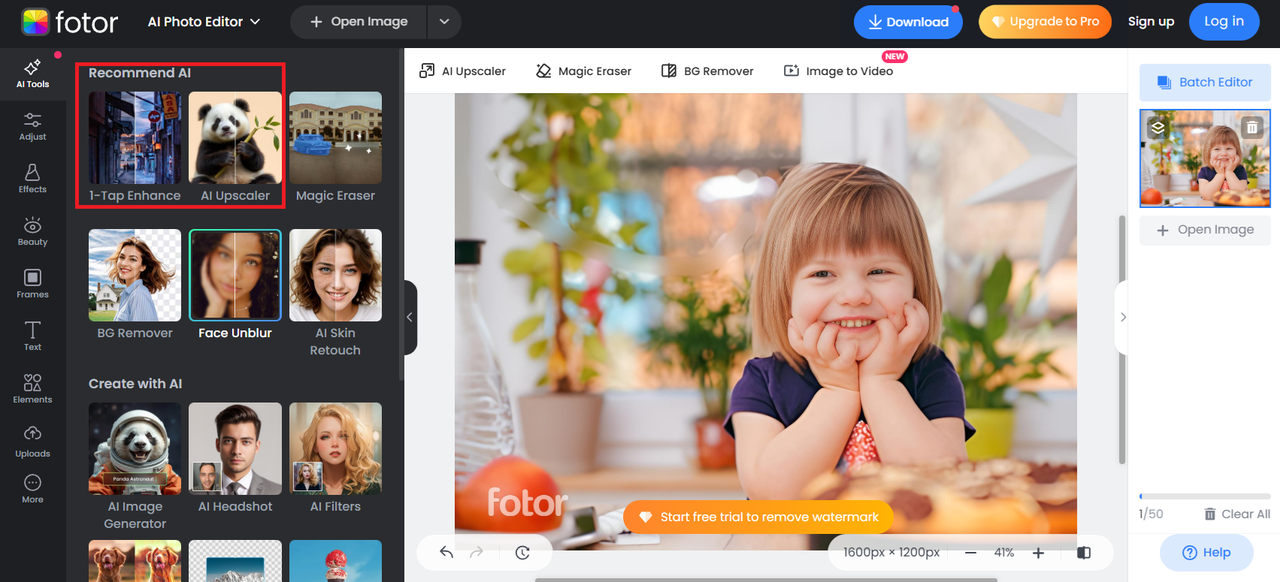Open the Help button
Screen dimensions: 1280x582
[1206, 552]
